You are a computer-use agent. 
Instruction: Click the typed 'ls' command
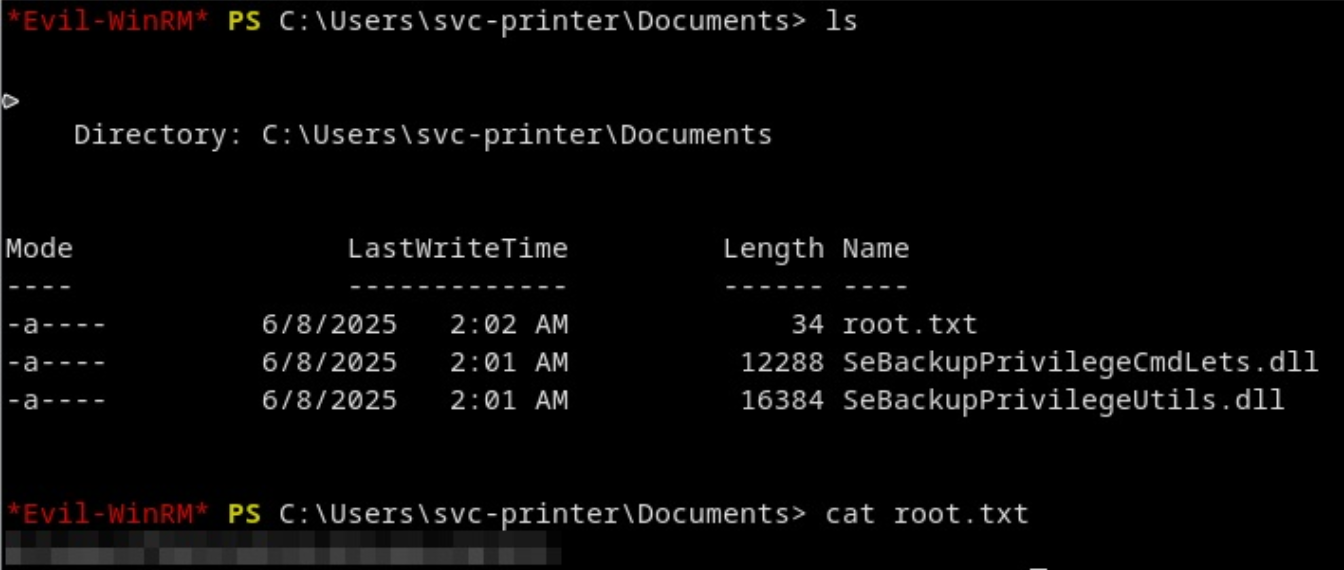841,20
